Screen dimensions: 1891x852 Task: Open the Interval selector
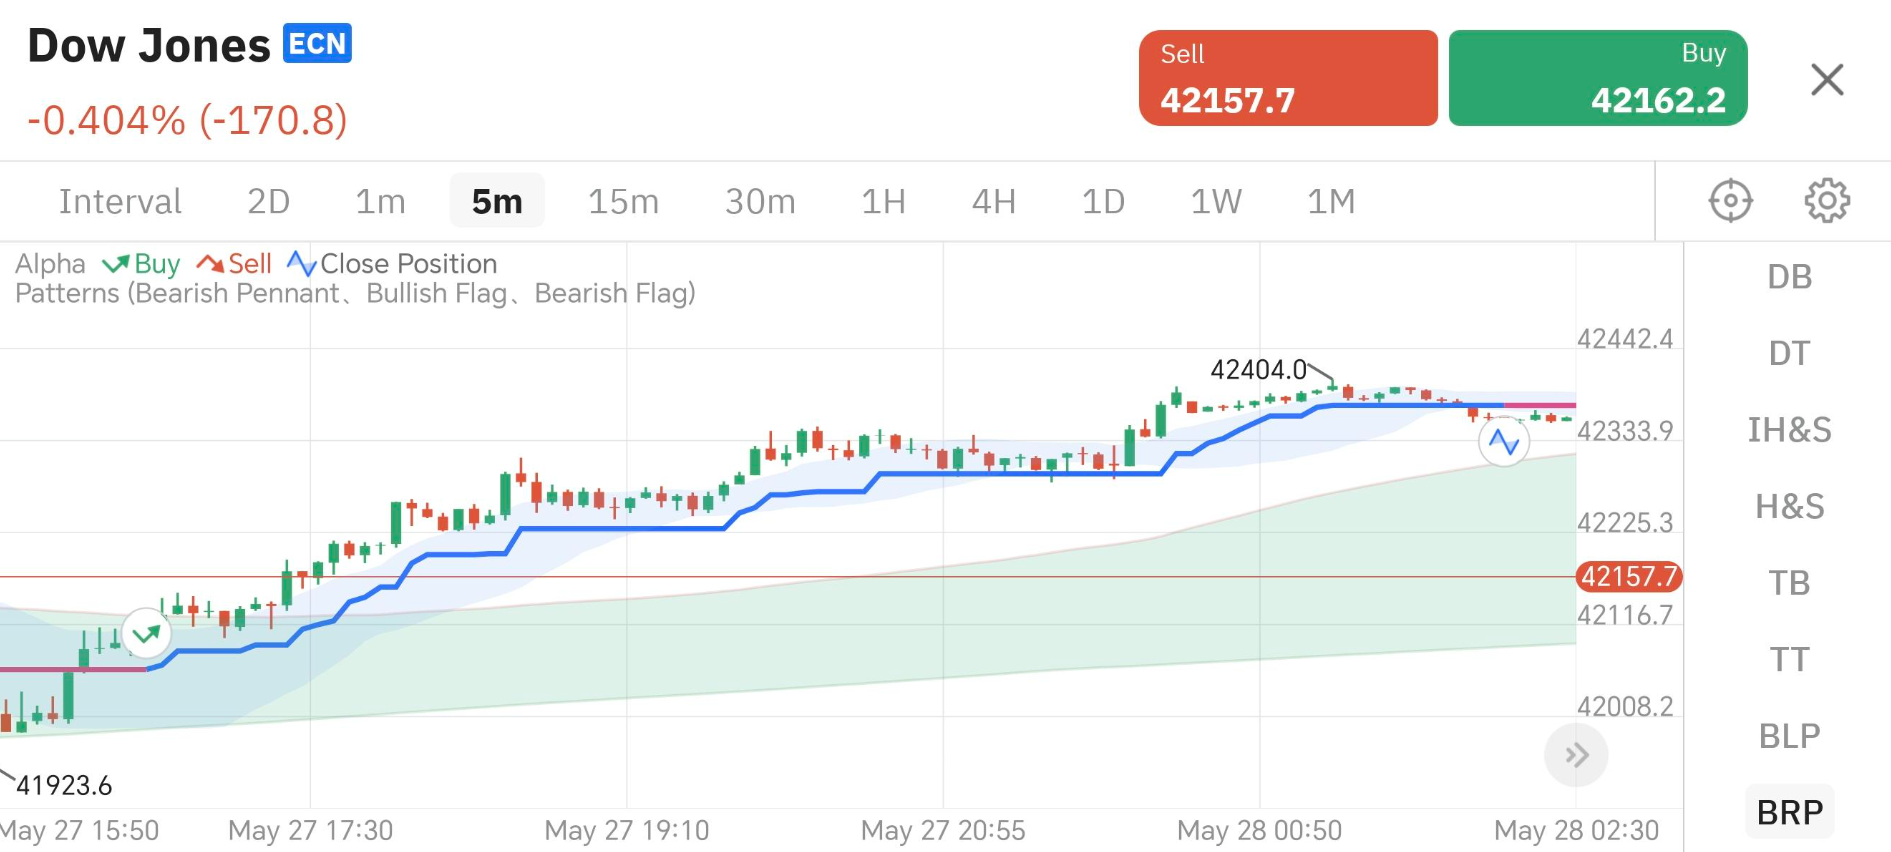[120, 201]
